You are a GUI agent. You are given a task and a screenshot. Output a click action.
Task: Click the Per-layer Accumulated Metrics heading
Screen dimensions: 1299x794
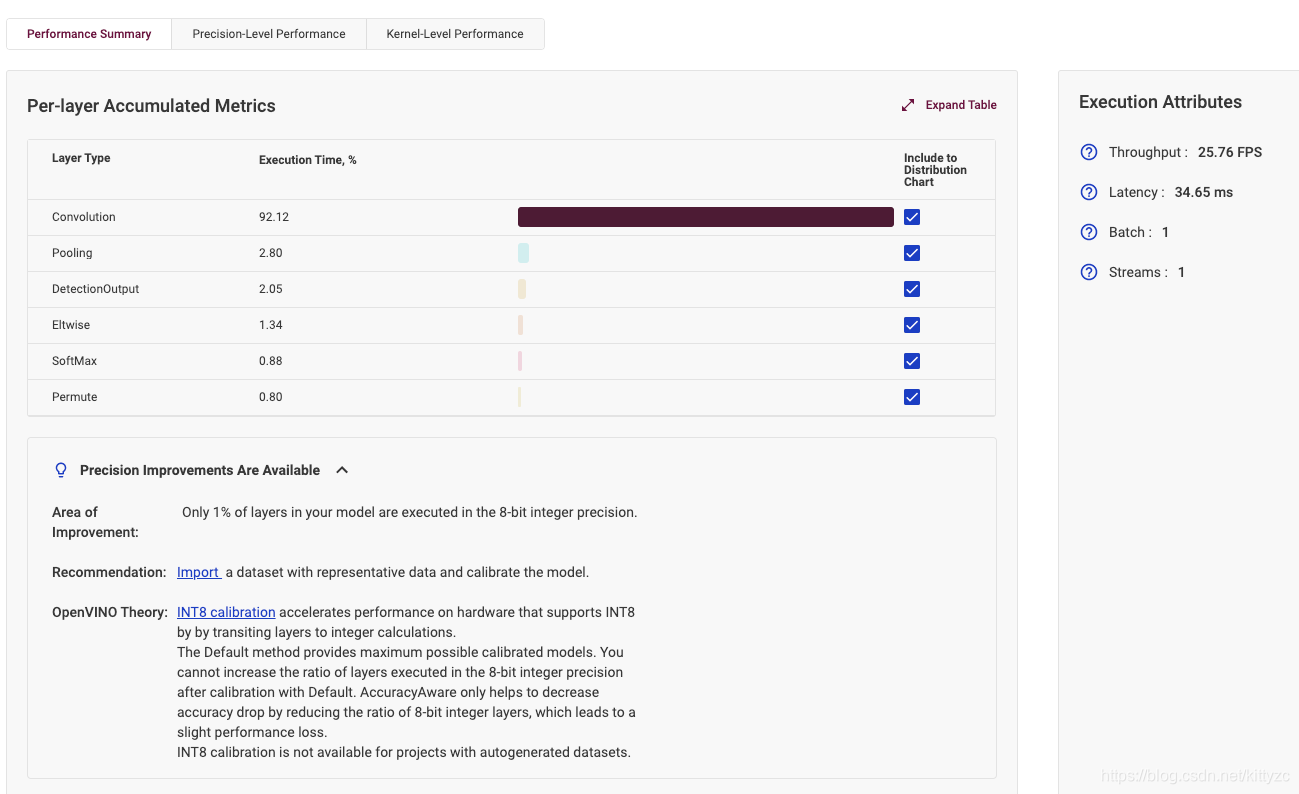click(151, 106)
